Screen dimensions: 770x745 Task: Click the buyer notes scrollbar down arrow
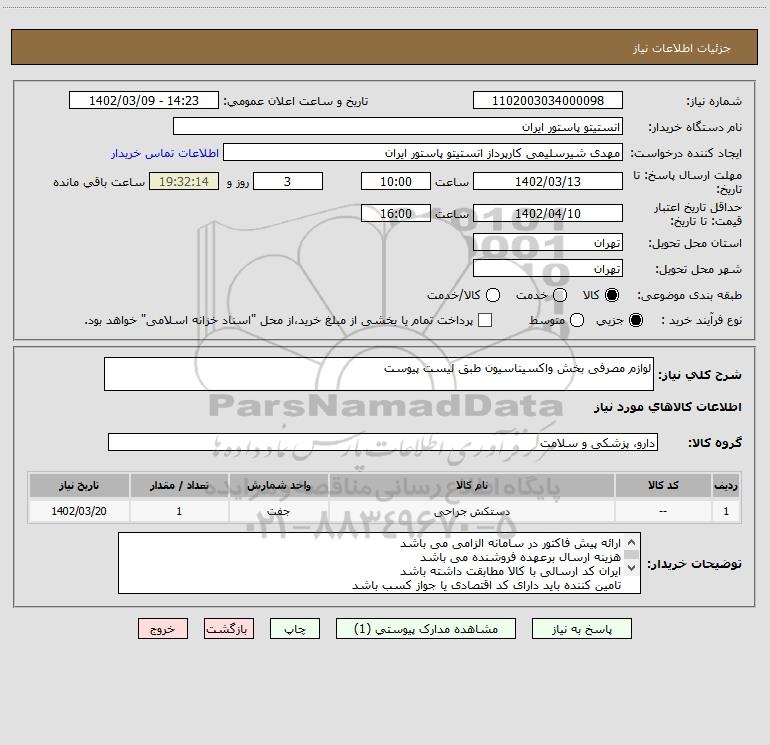632,568
